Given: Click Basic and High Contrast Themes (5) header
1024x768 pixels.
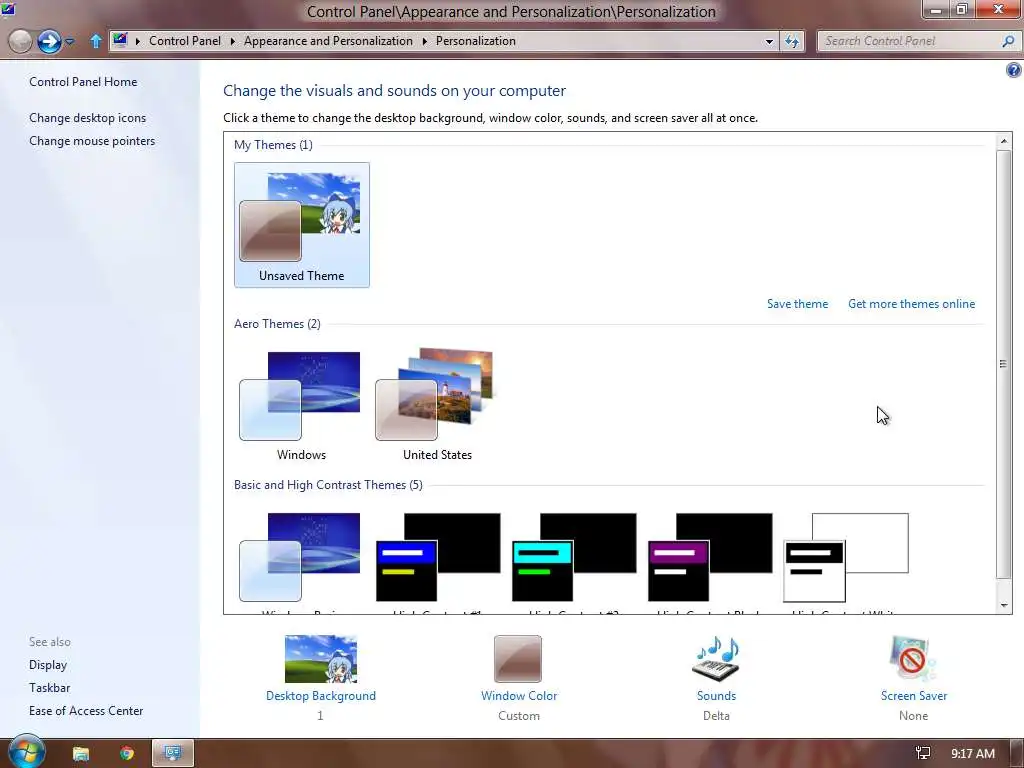Looking at the screenshot, I should (328, 485).
